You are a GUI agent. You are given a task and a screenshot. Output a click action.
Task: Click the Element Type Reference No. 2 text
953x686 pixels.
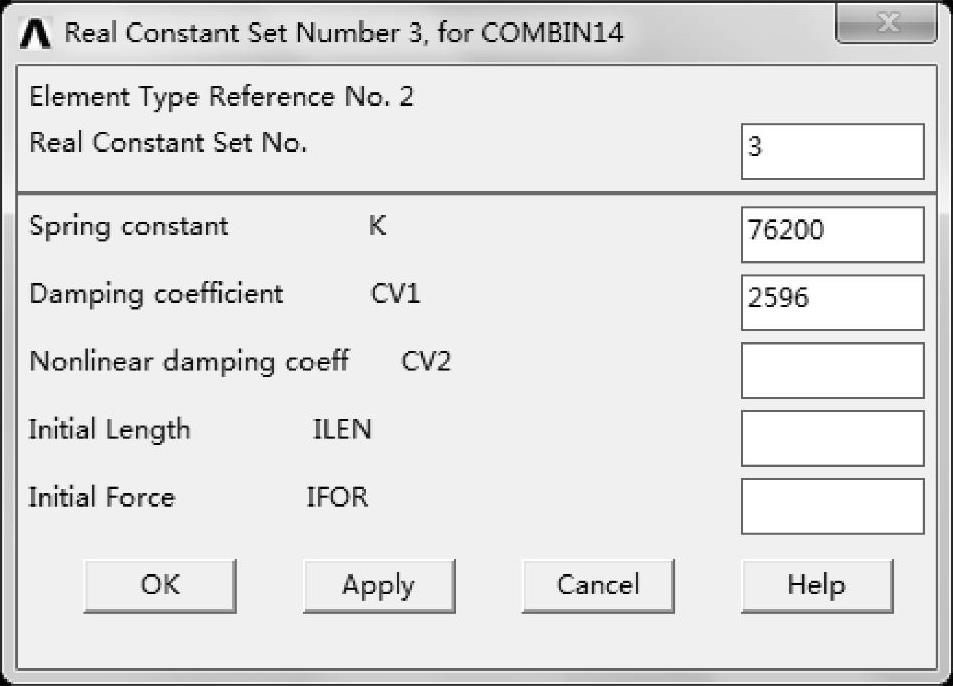coord(221,97)
